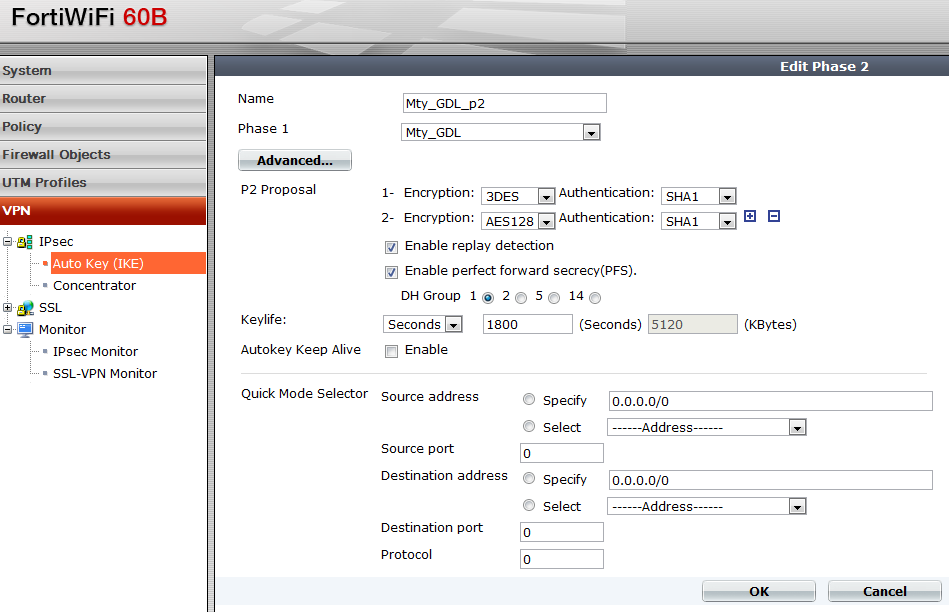Click the Protocol field
Viewport: 949px width, 612px height.
pyautogui.click(x=562, y=559)
